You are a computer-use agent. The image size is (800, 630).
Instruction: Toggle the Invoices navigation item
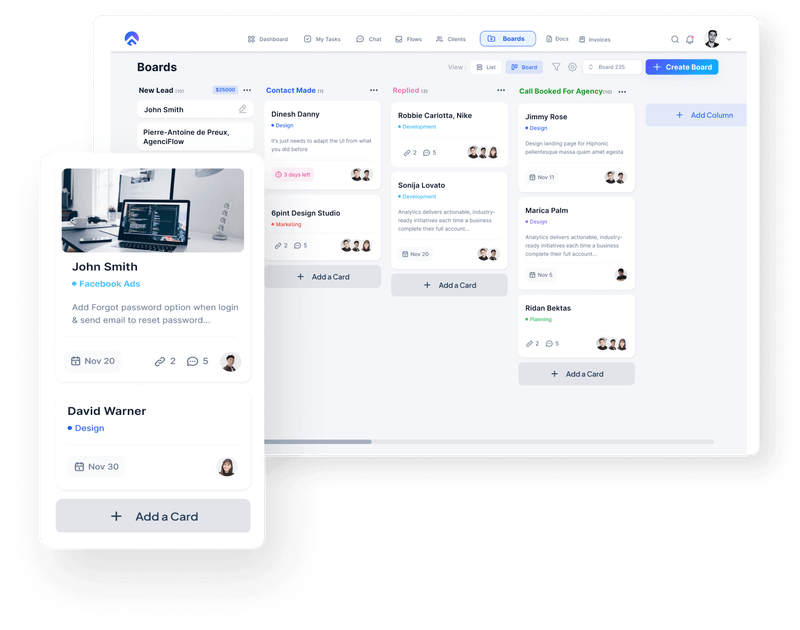[591, 38]
